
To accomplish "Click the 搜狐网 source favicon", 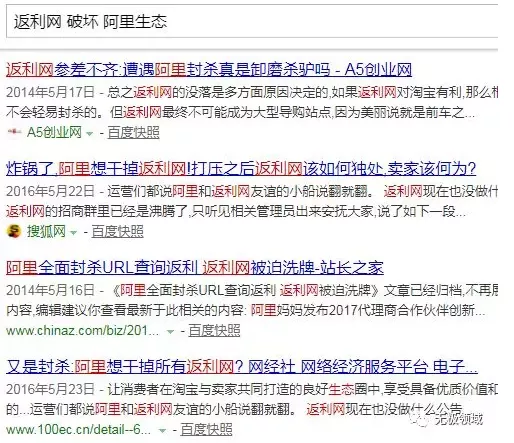I will coord(14,231).
